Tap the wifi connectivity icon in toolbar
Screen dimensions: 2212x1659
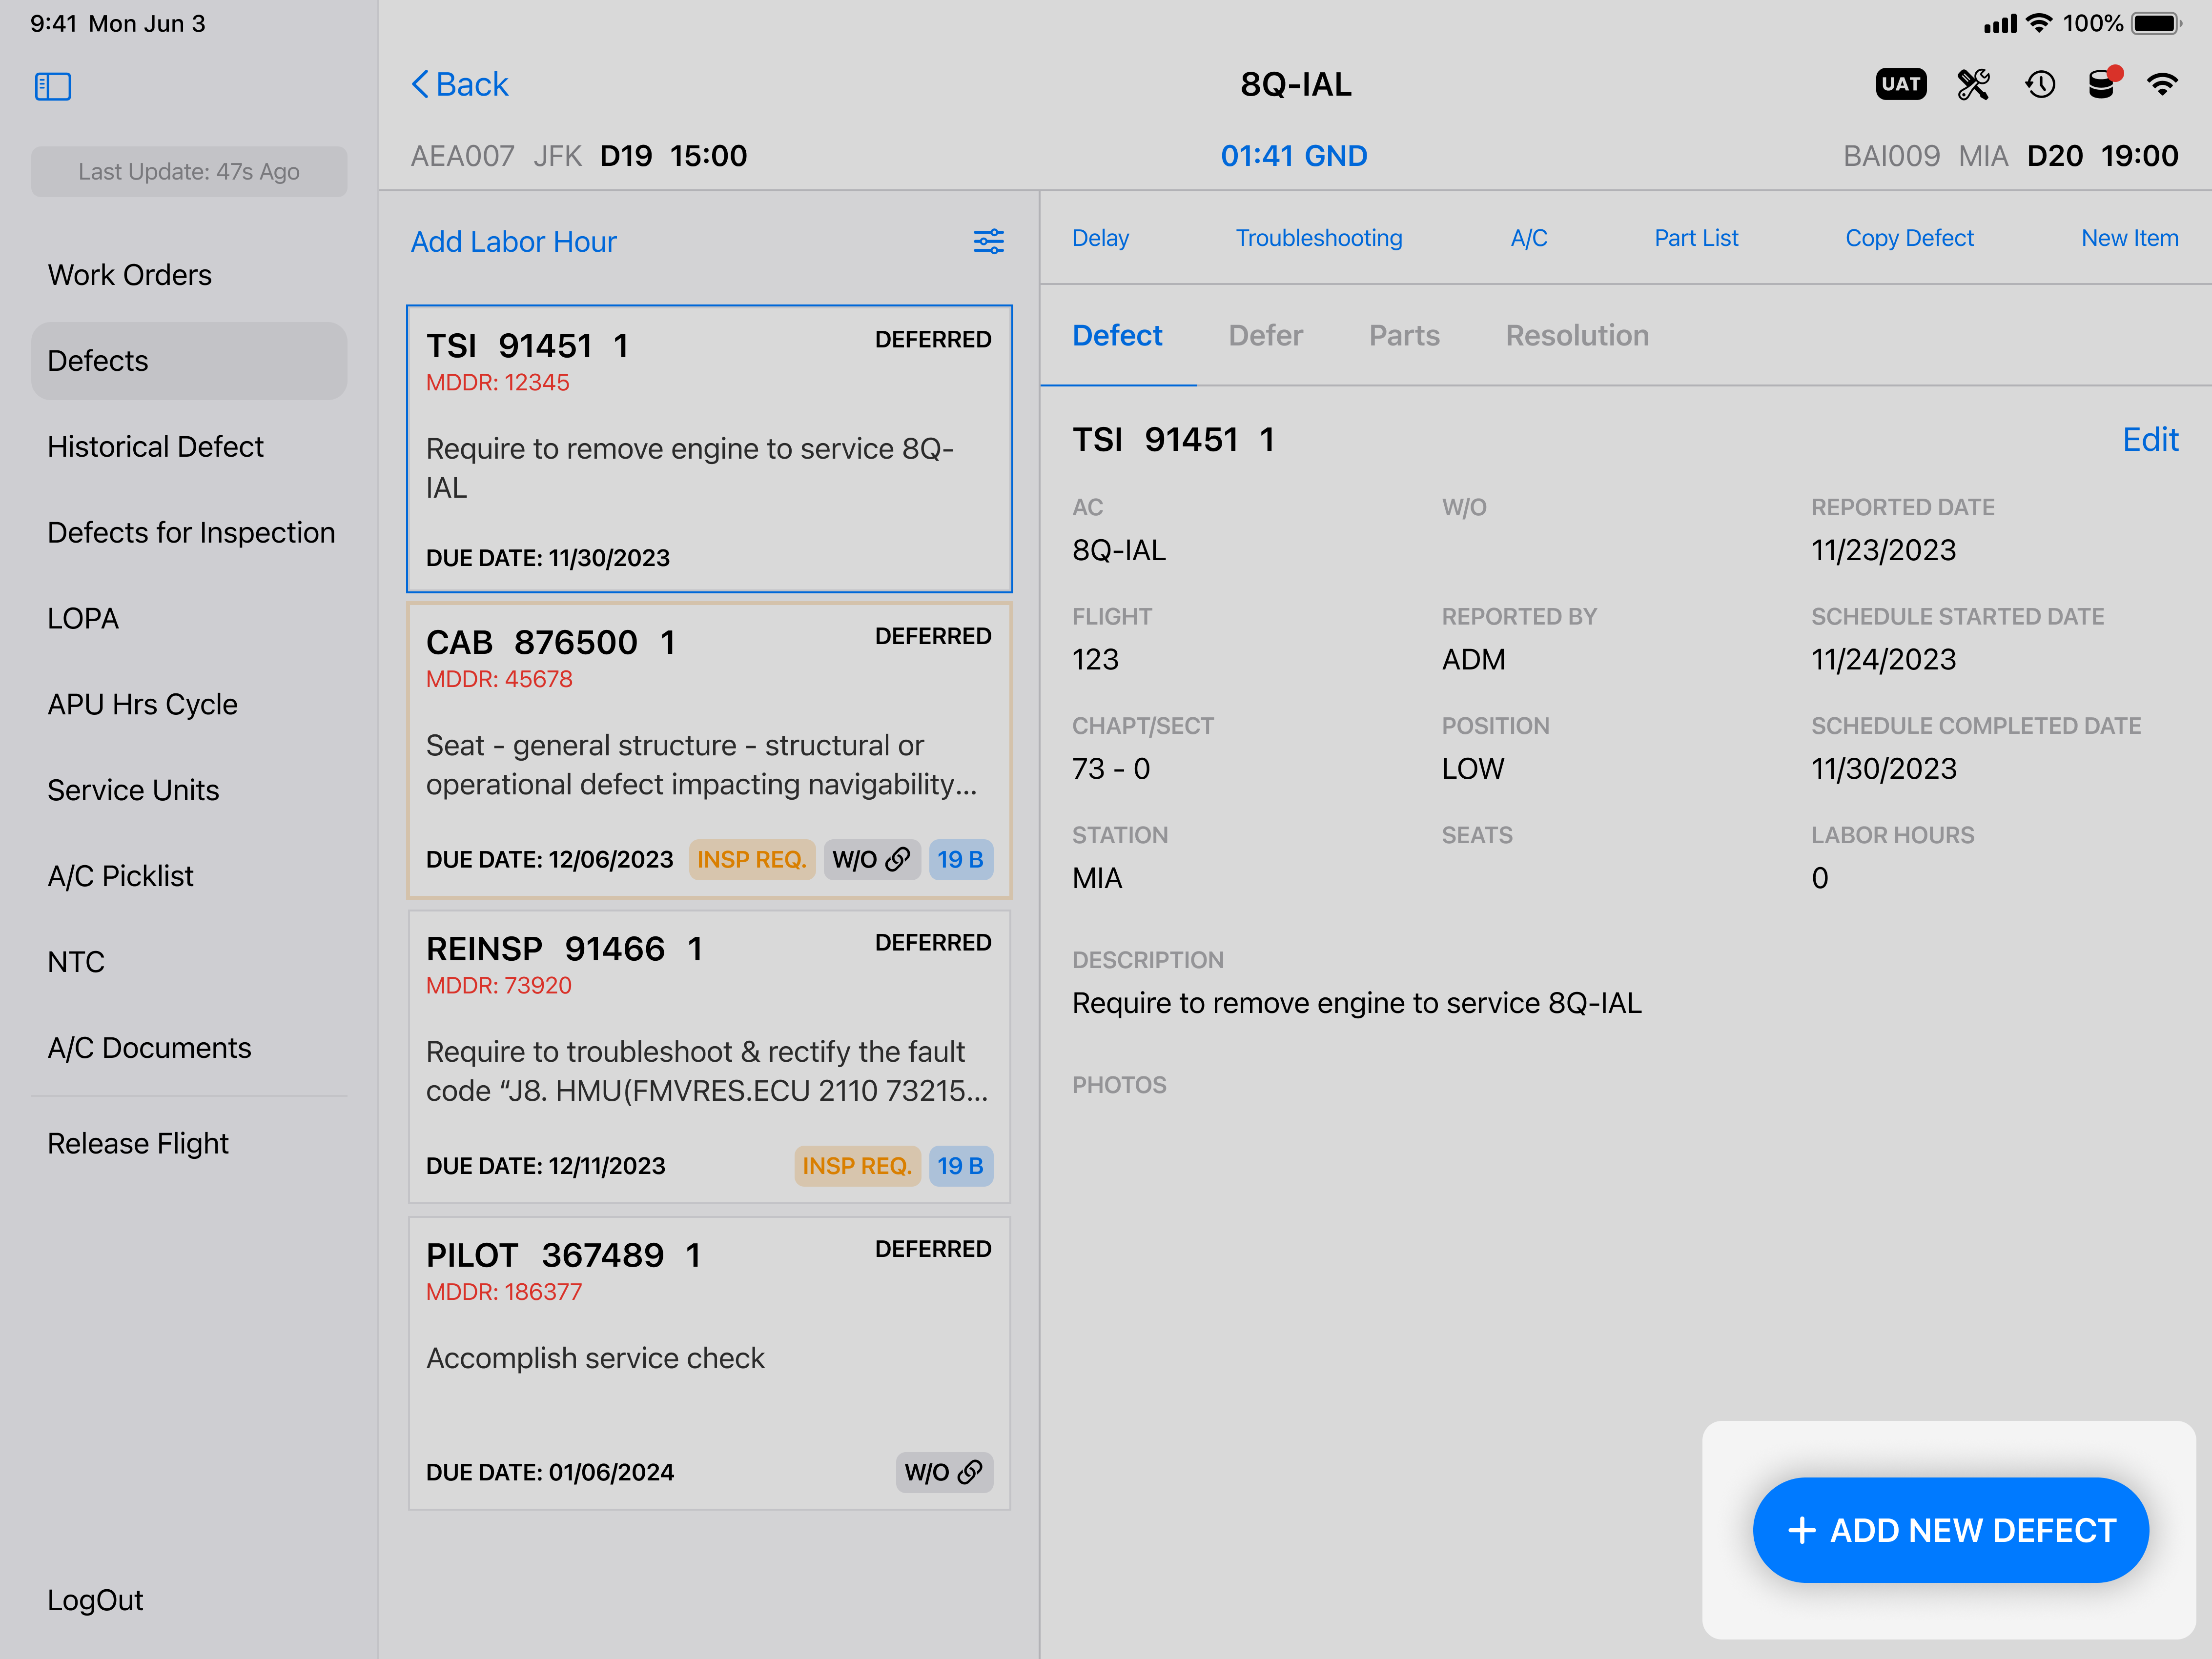[2162, 84]
